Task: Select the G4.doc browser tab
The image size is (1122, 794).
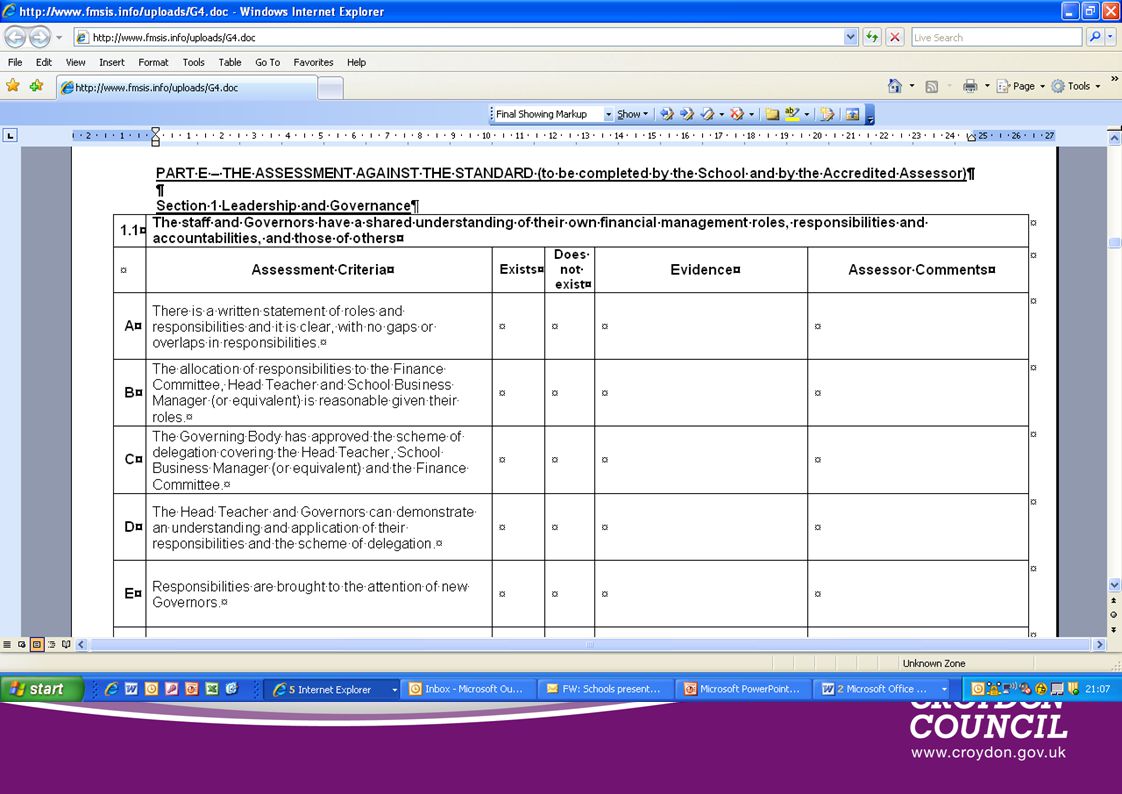Action: 186,87
